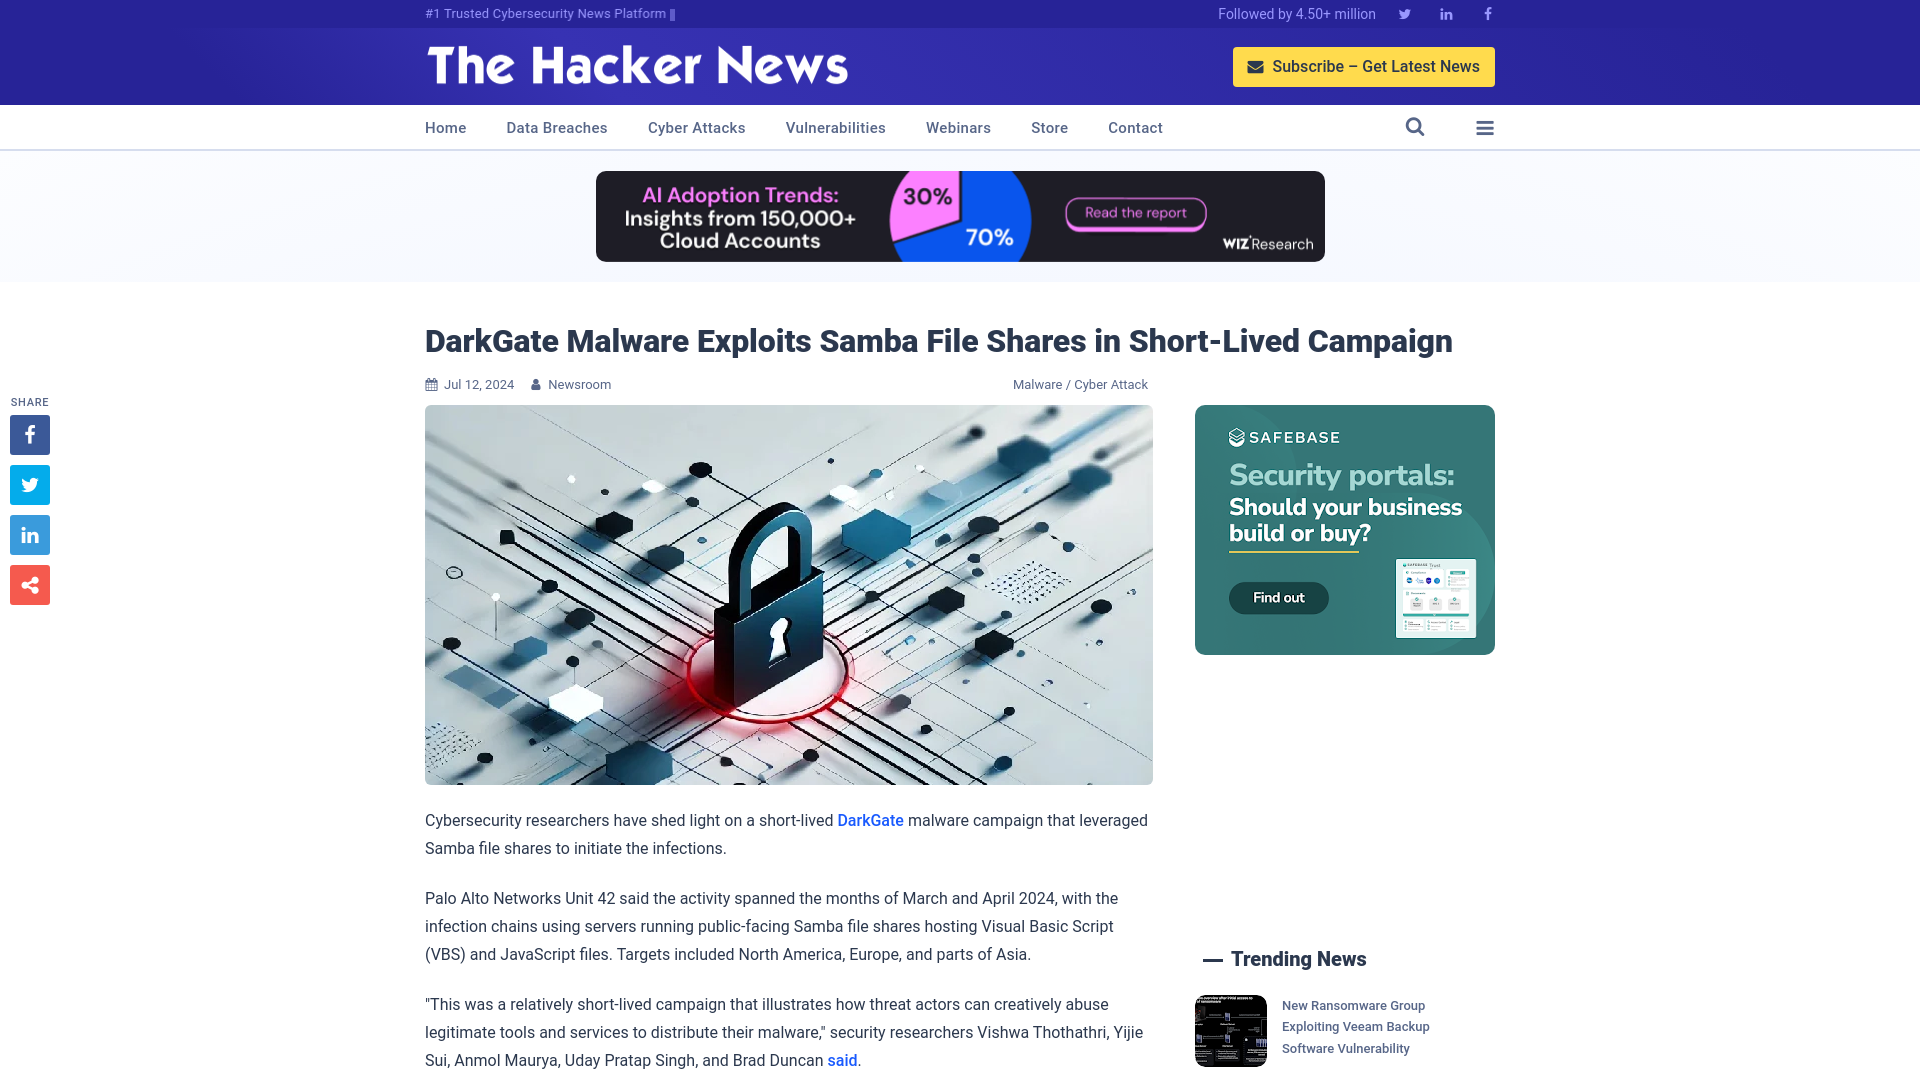1920x1080 pixels.
Task: Click the LinkedIn icon in header
Action: [x=1445, y=13]
